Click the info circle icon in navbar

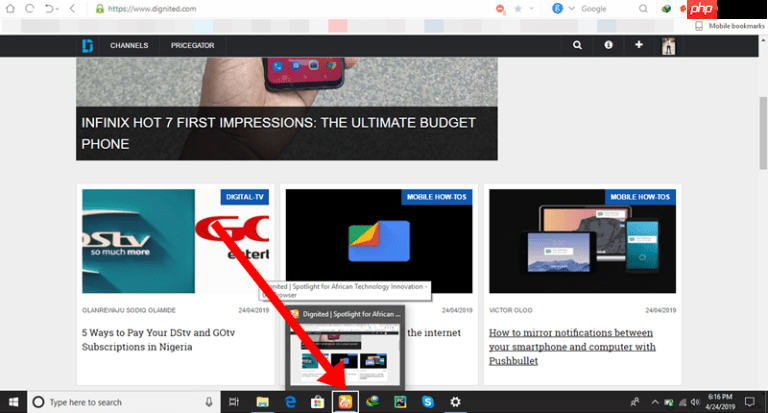click(x=608, y=46)
